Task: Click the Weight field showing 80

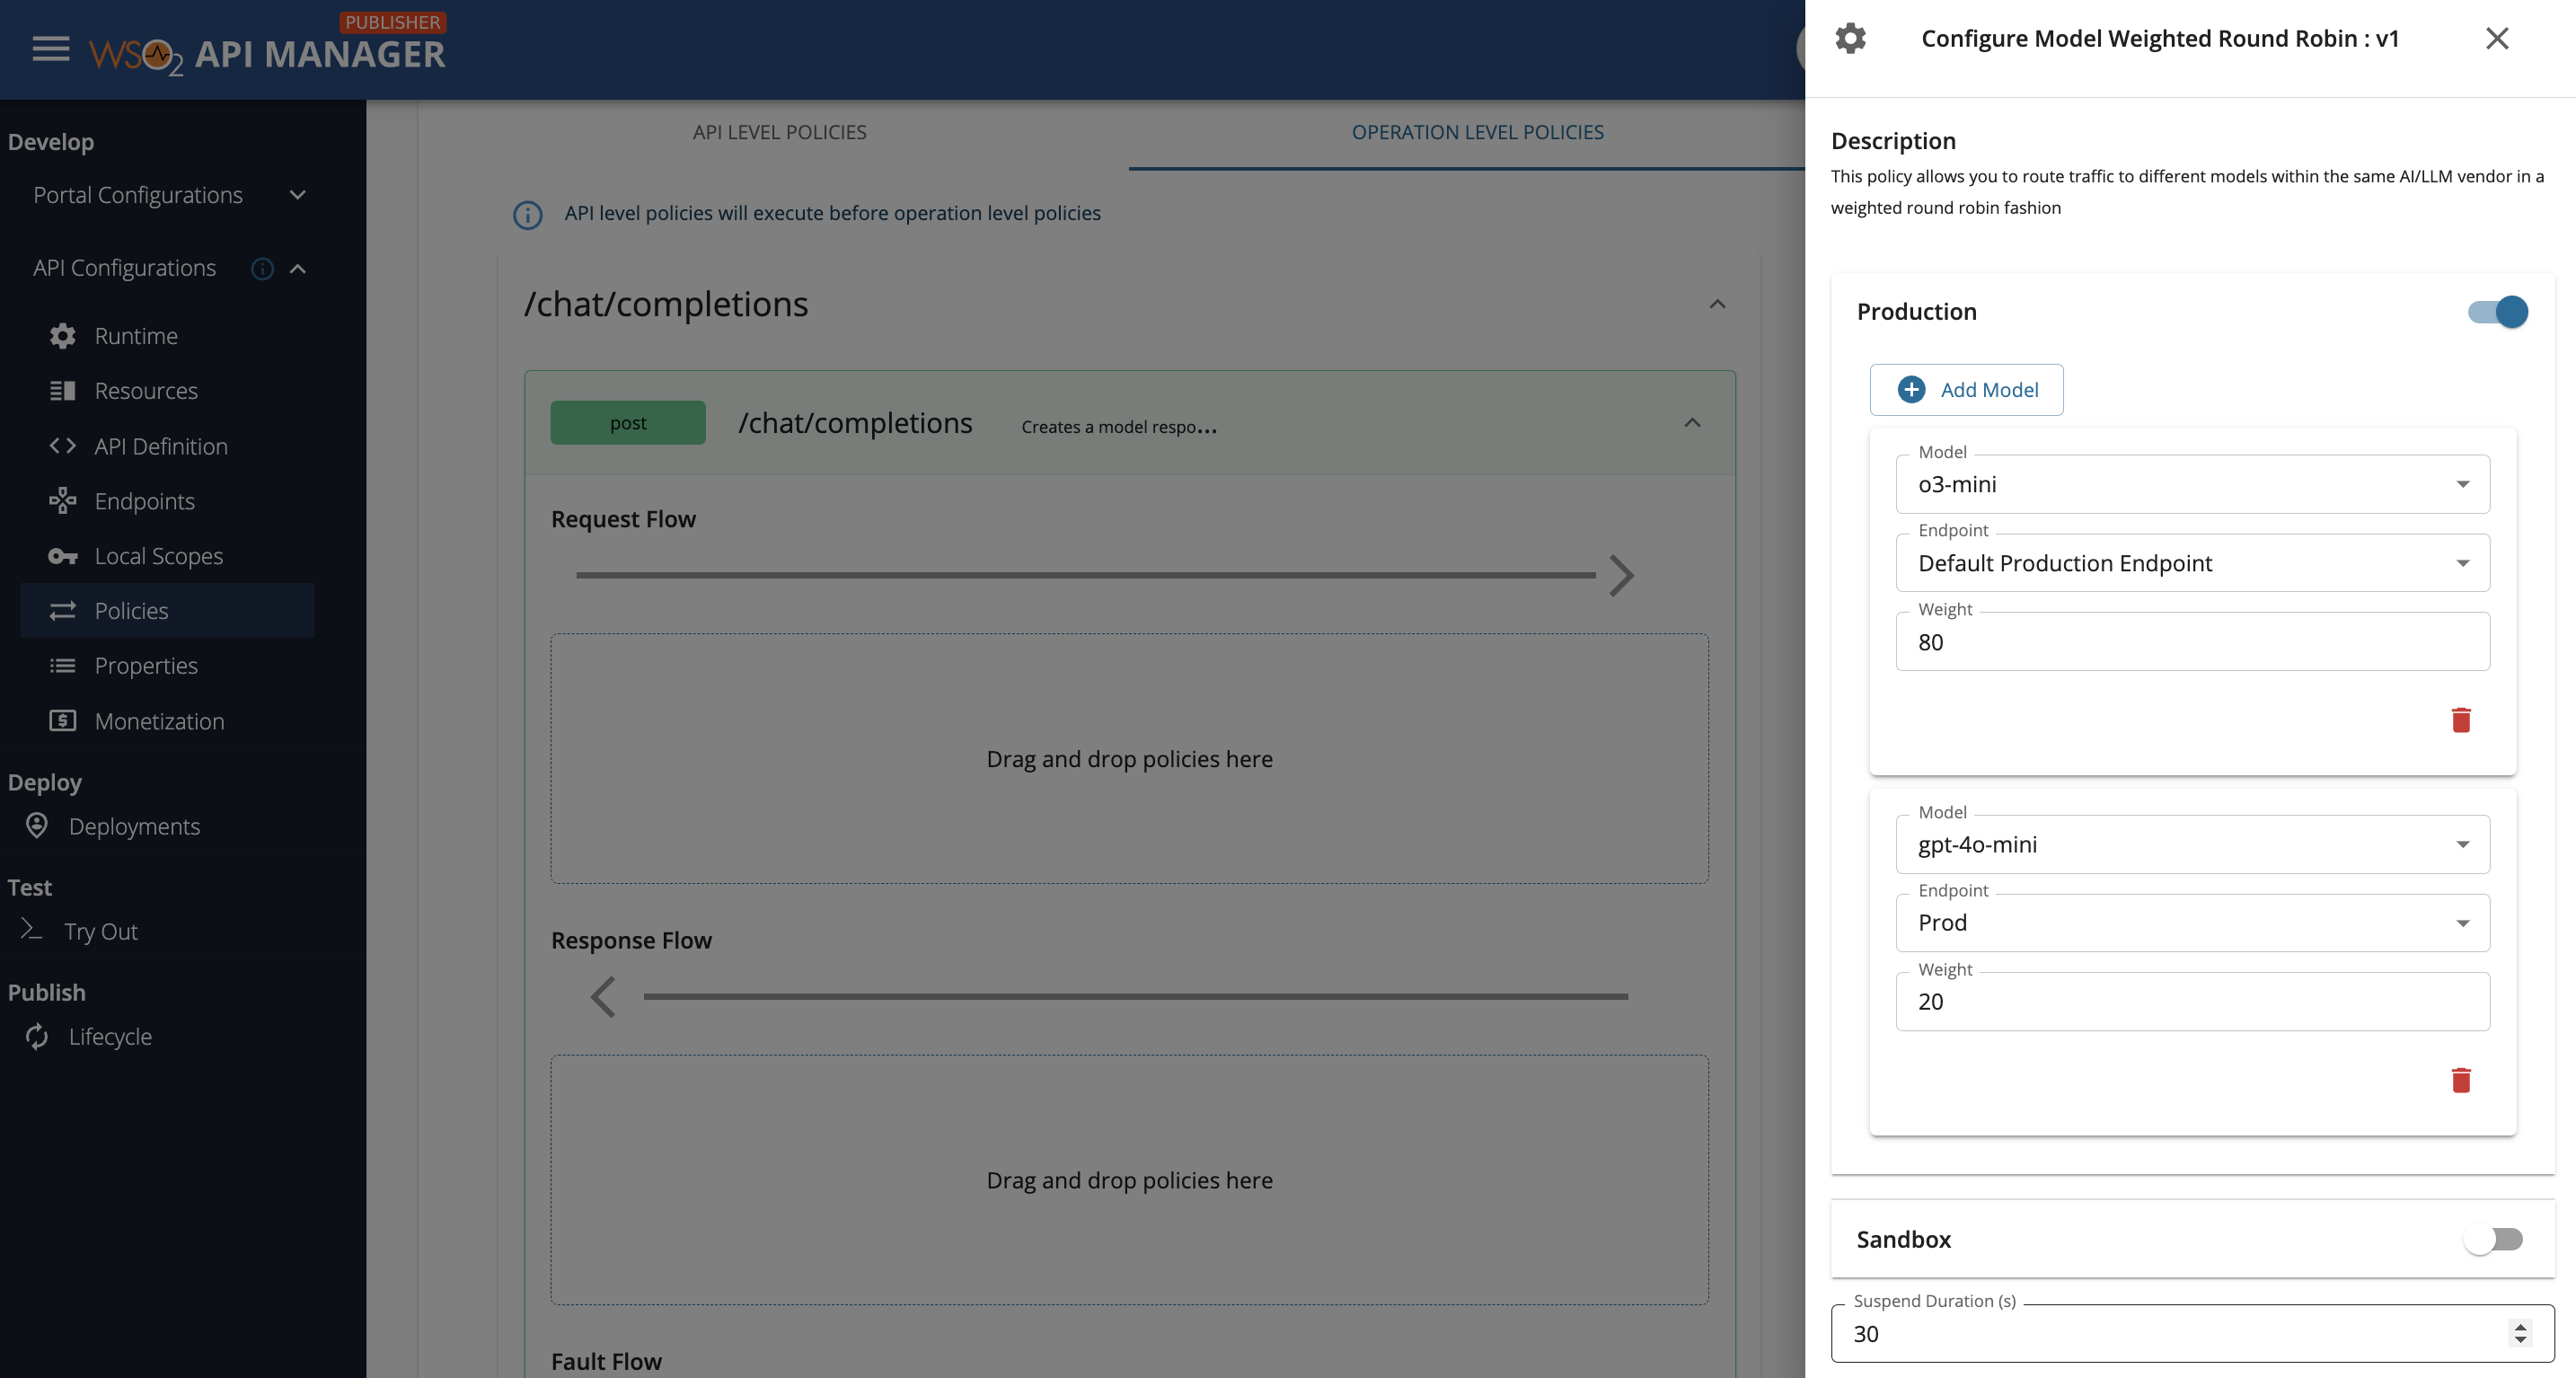Action: click(x=2192, y=642)
